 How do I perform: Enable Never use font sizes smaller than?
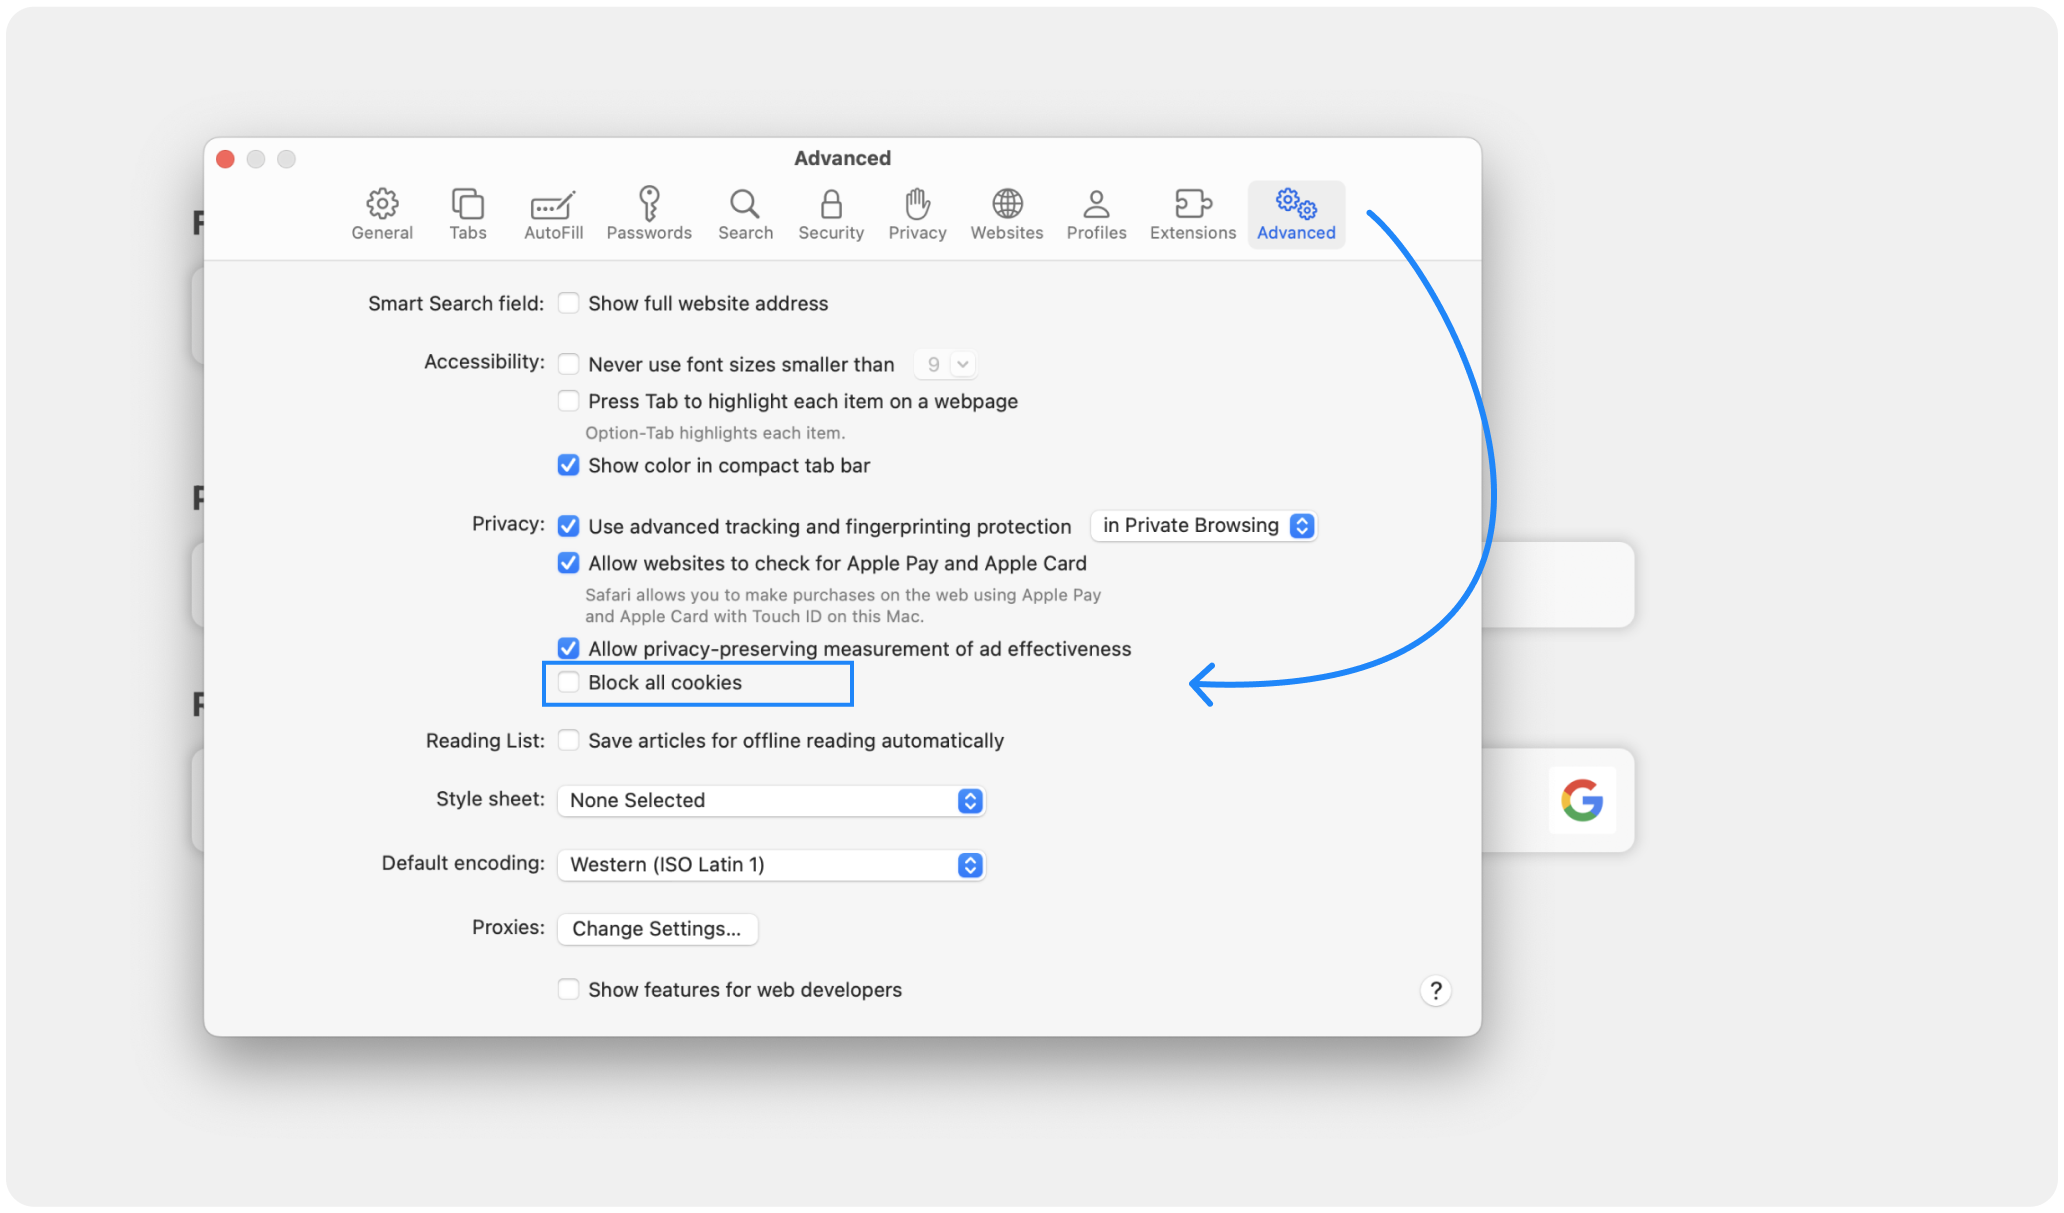click(x=568, y=364)
